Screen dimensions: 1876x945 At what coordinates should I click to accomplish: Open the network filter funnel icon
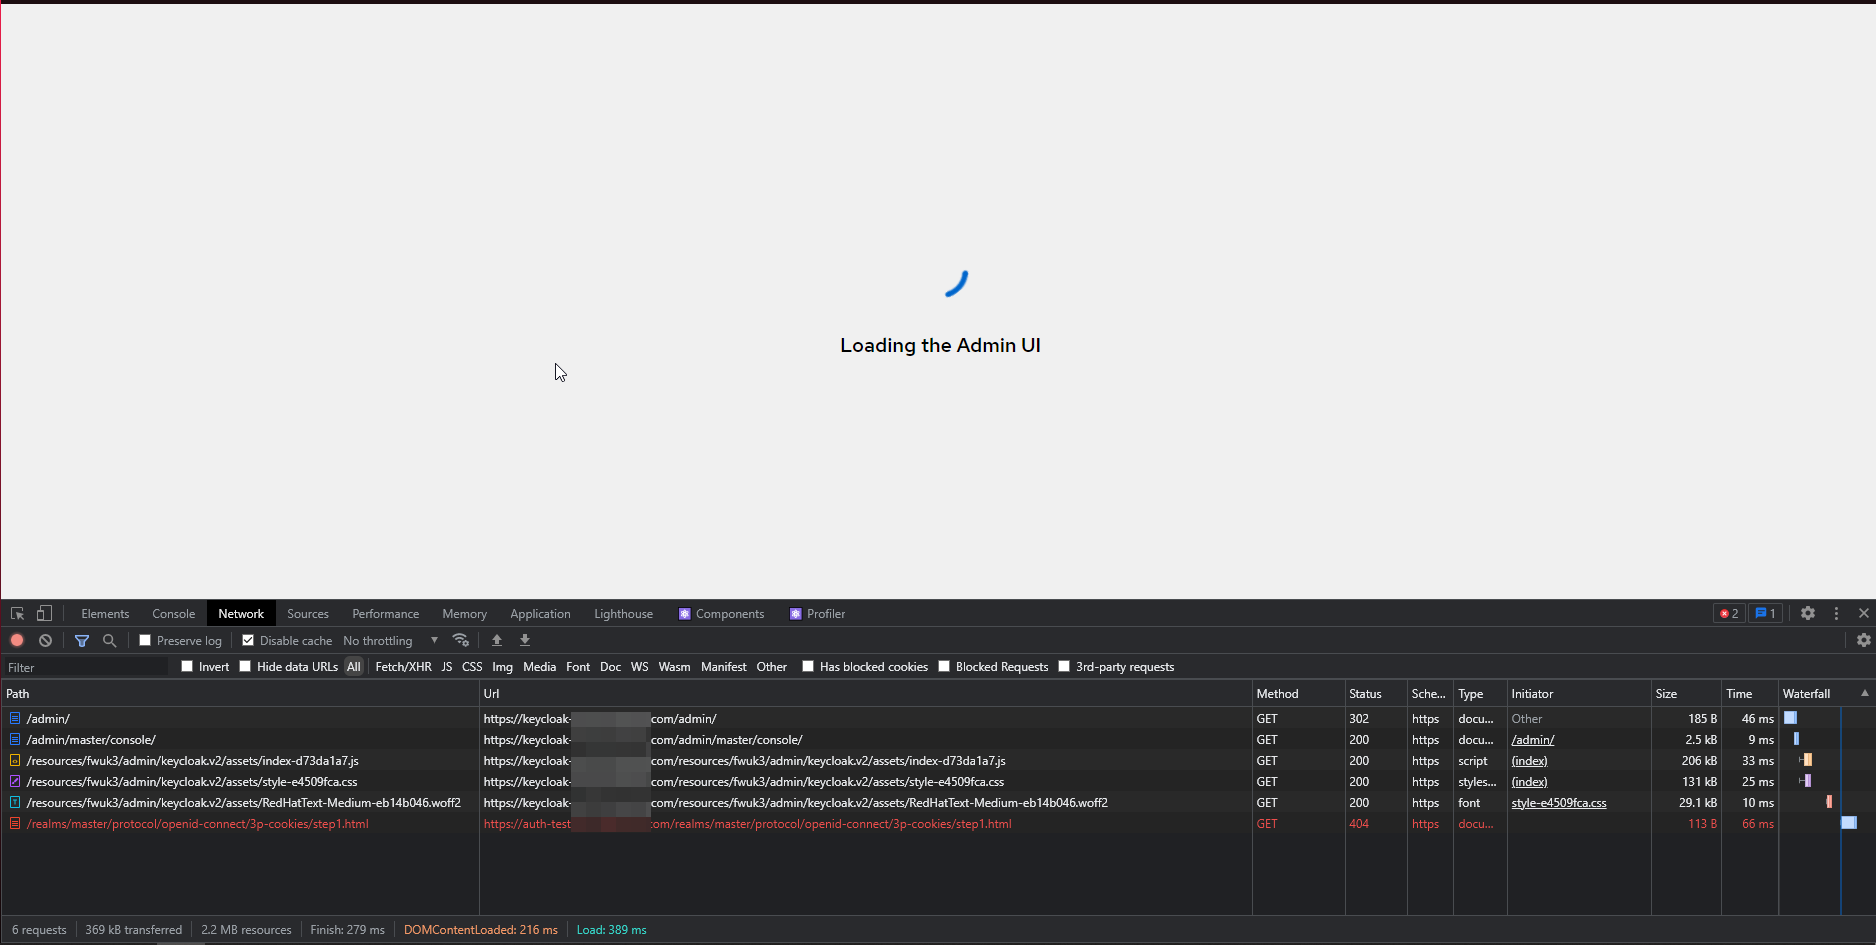pos(82,640)
